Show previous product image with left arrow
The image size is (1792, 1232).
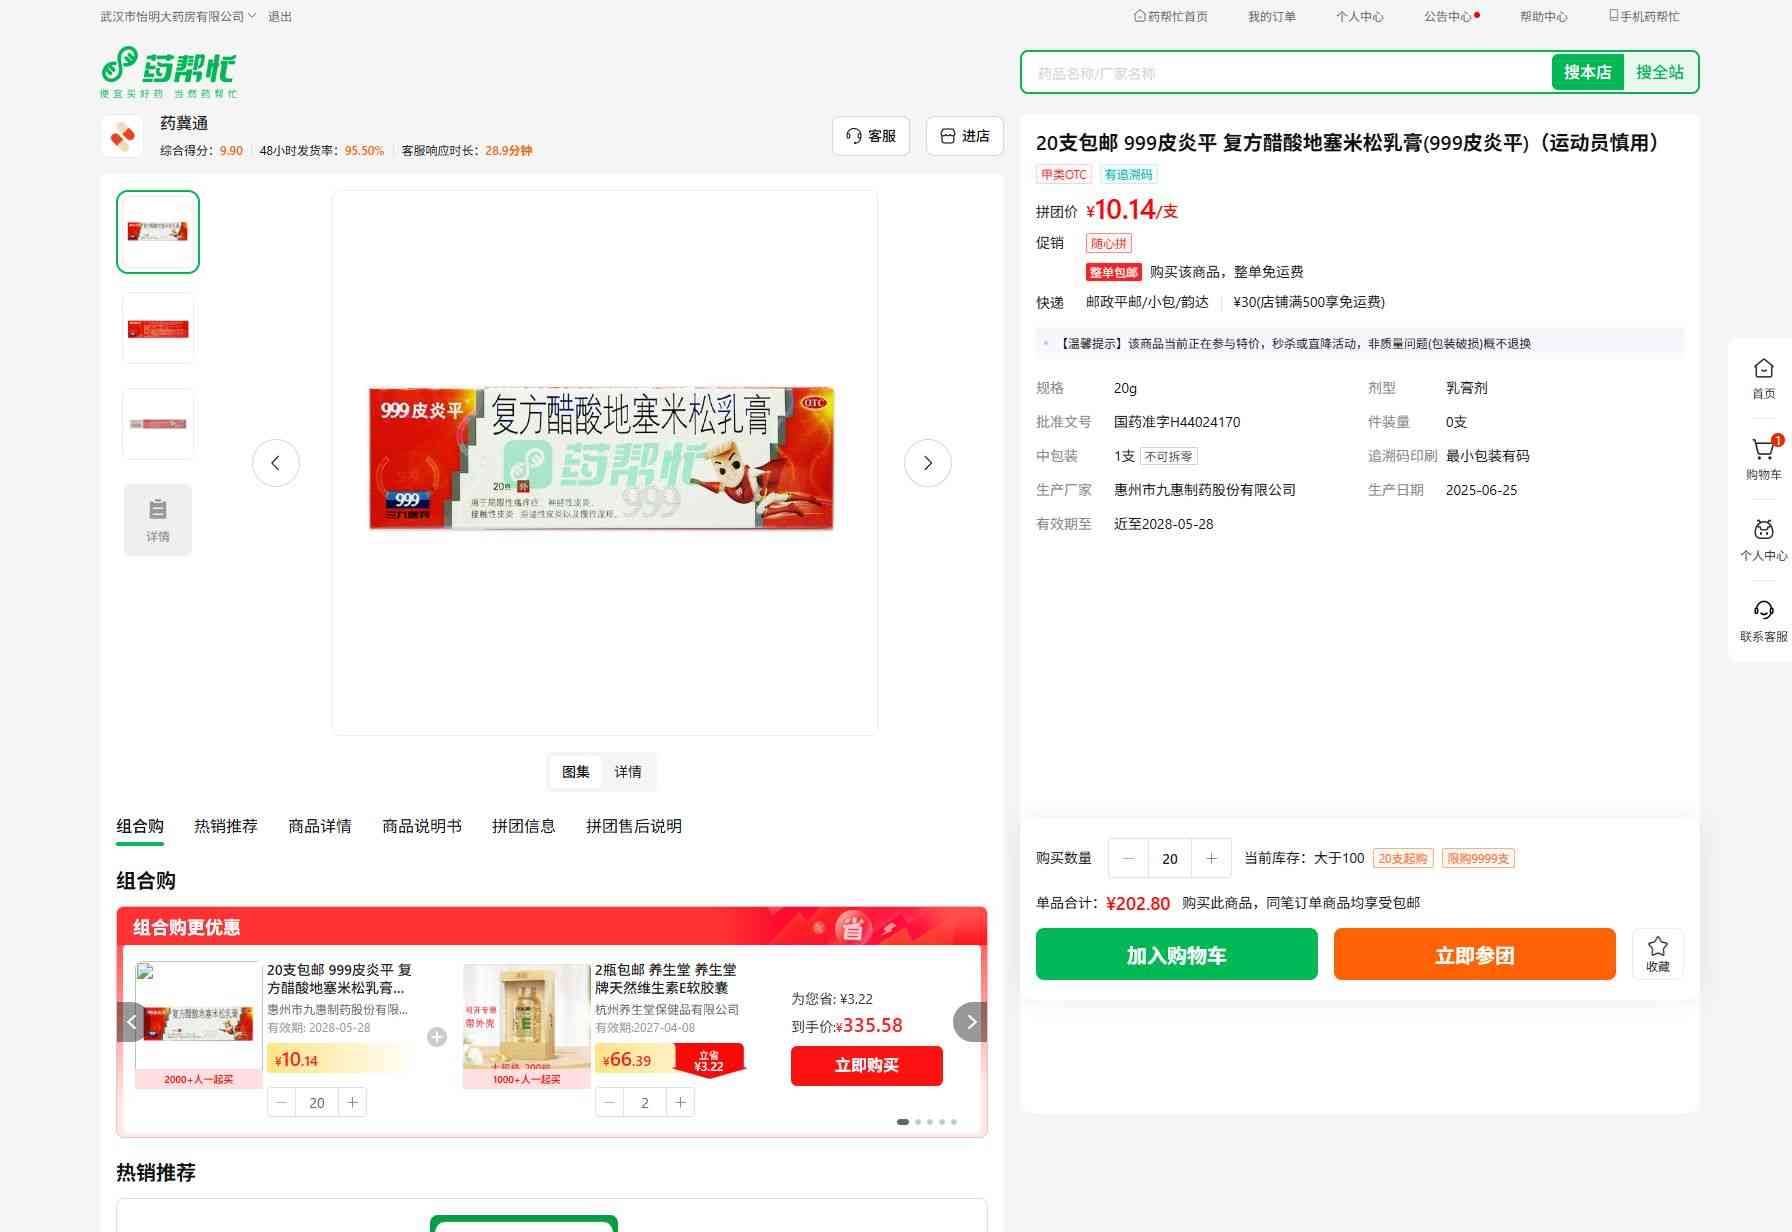276,463
